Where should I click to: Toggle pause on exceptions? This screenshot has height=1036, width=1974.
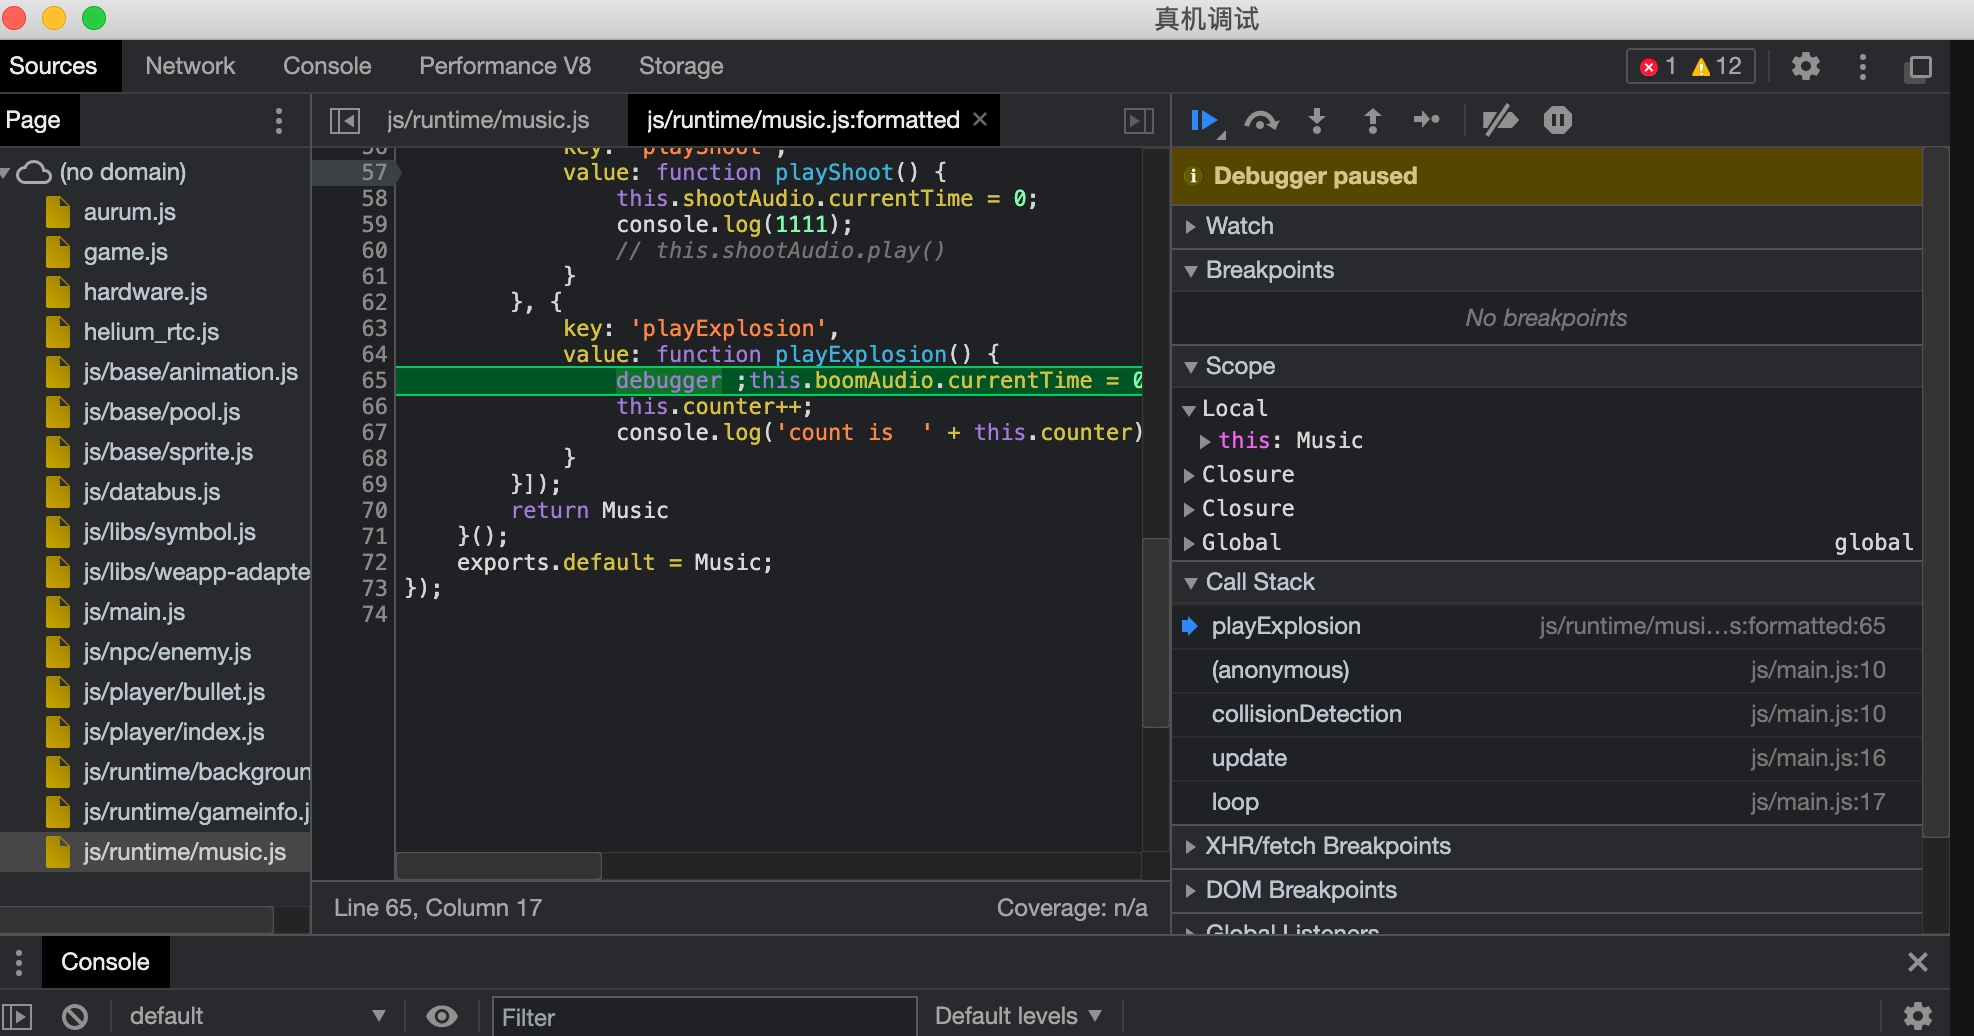(x=1557, y=121)
